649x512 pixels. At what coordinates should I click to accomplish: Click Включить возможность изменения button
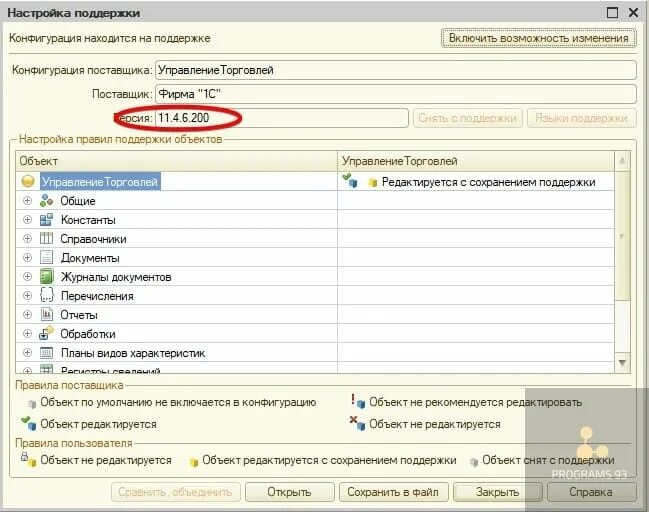[538, 38]
